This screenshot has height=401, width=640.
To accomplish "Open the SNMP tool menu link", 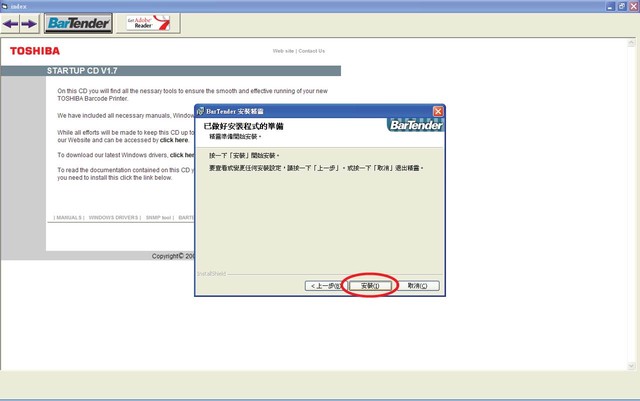I will [158, 218].
